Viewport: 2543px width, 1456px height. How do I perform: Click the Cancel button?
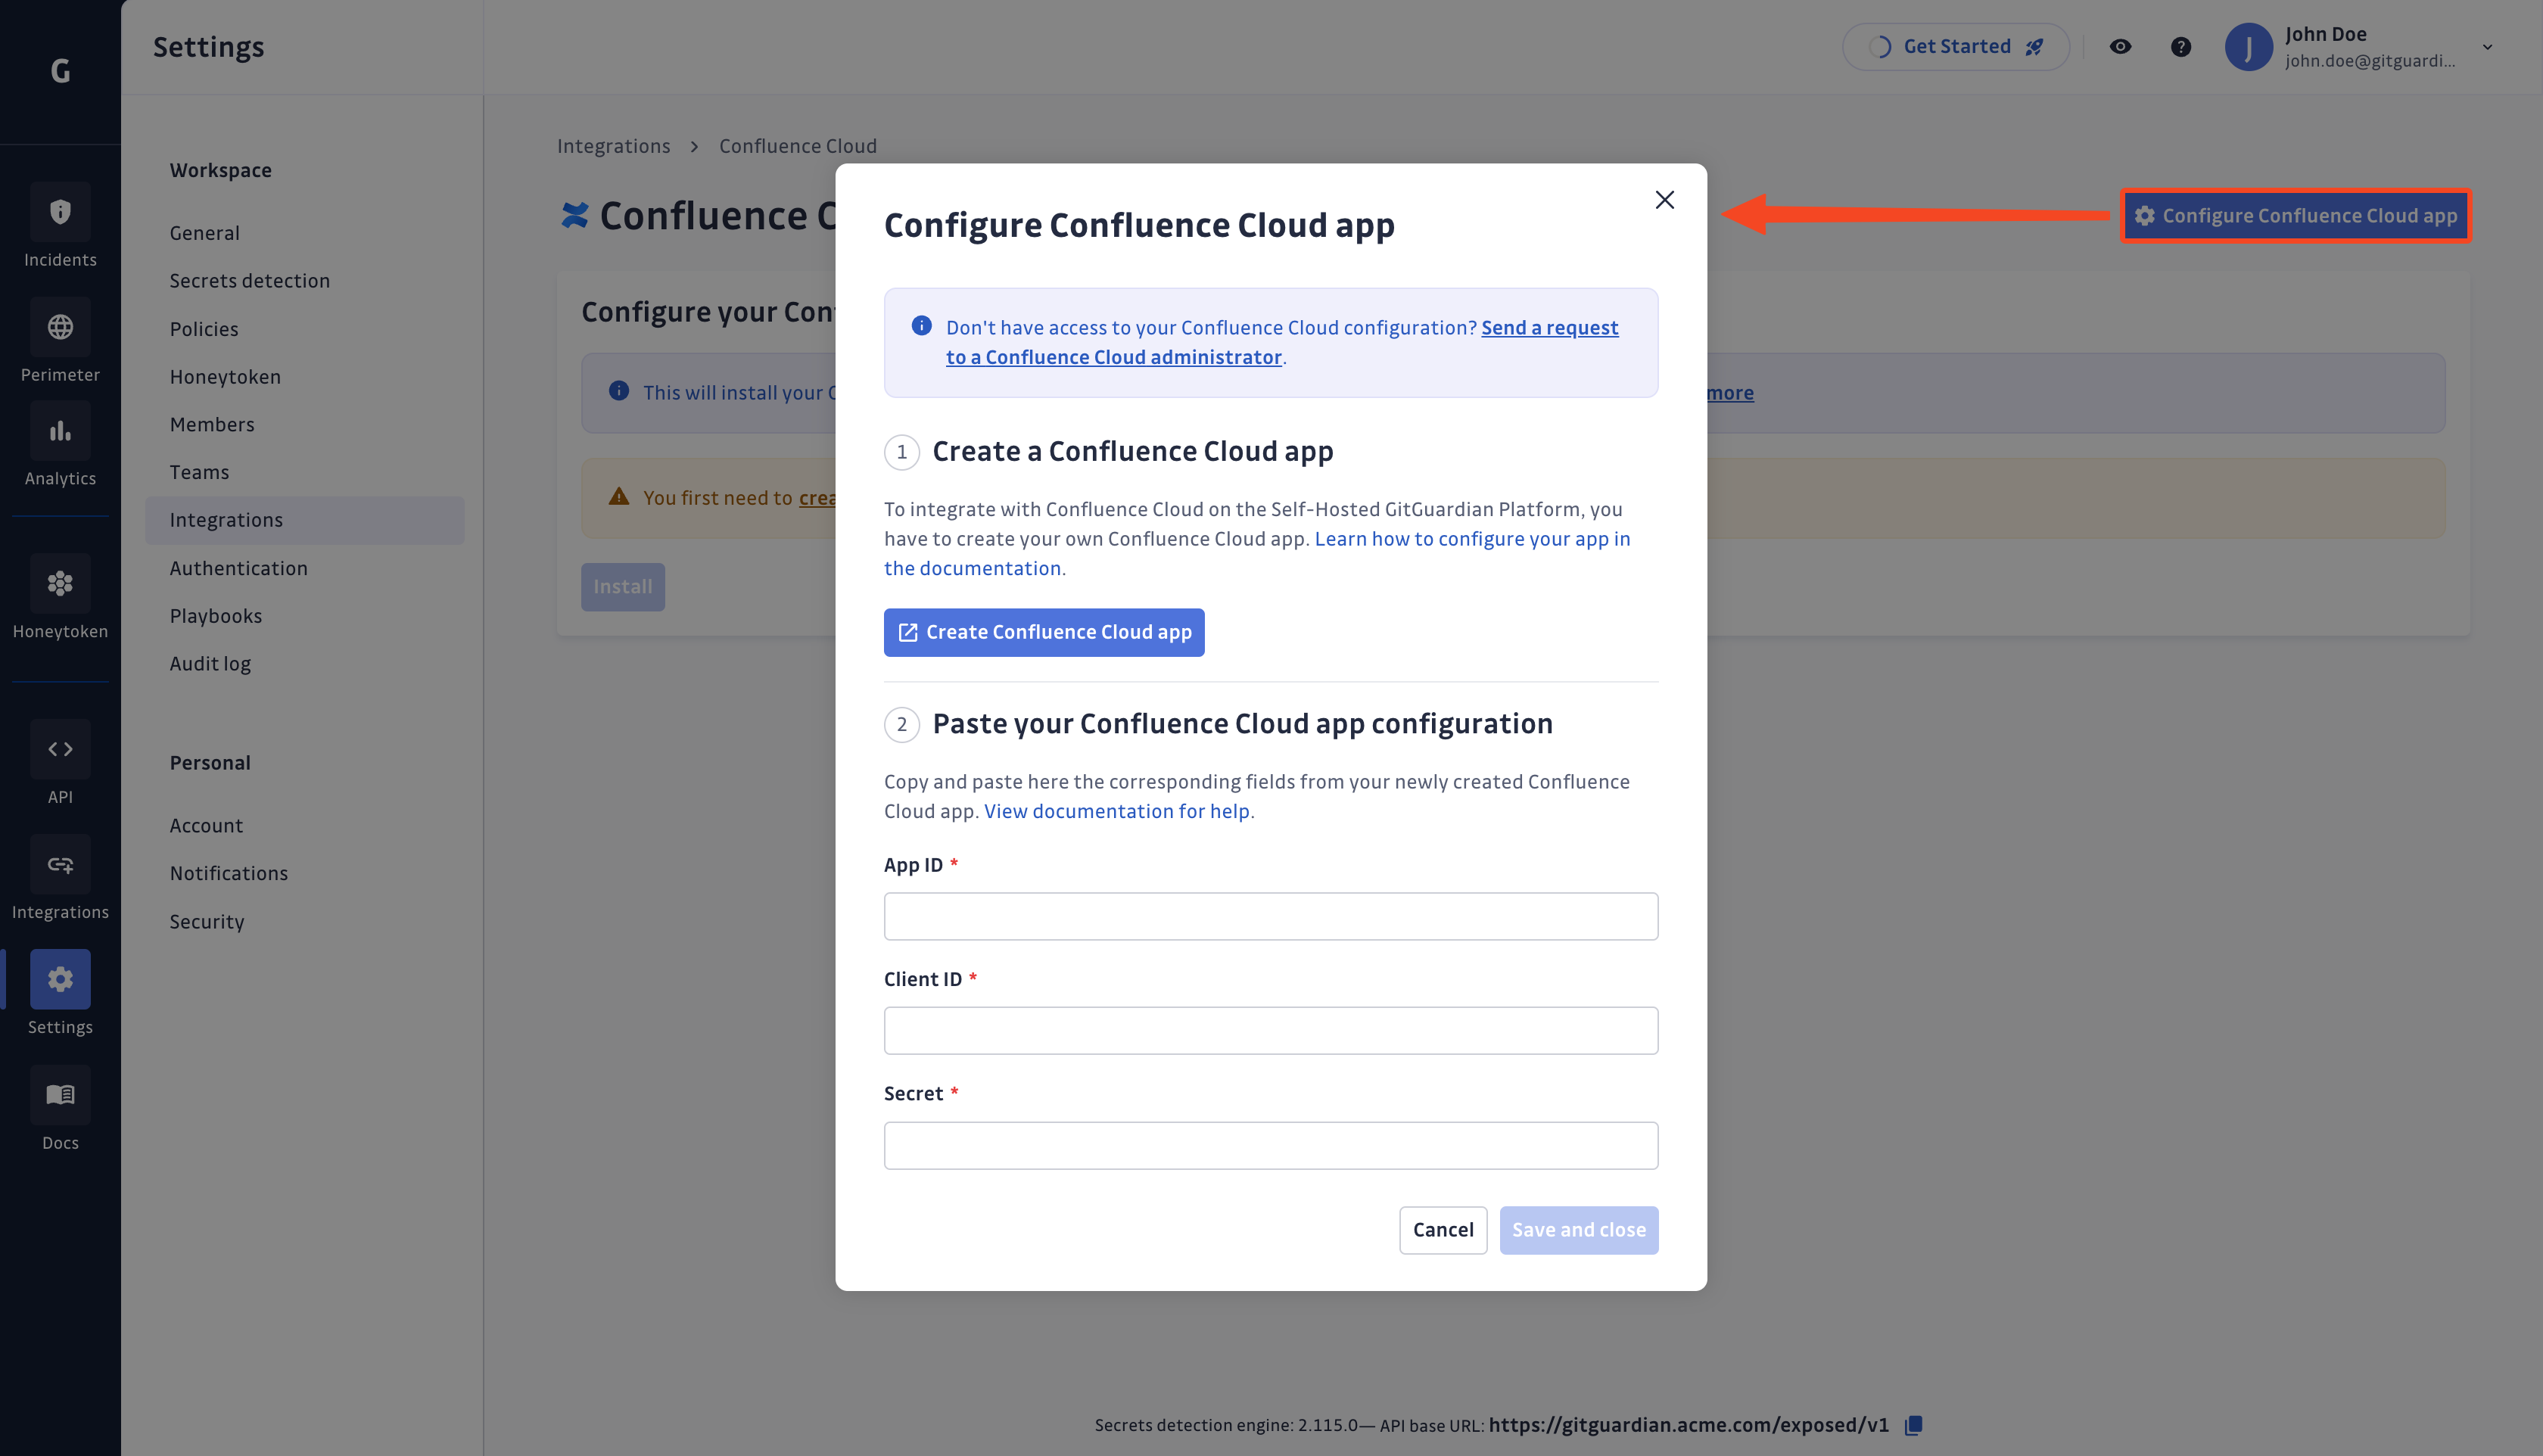(1443, 1230)
